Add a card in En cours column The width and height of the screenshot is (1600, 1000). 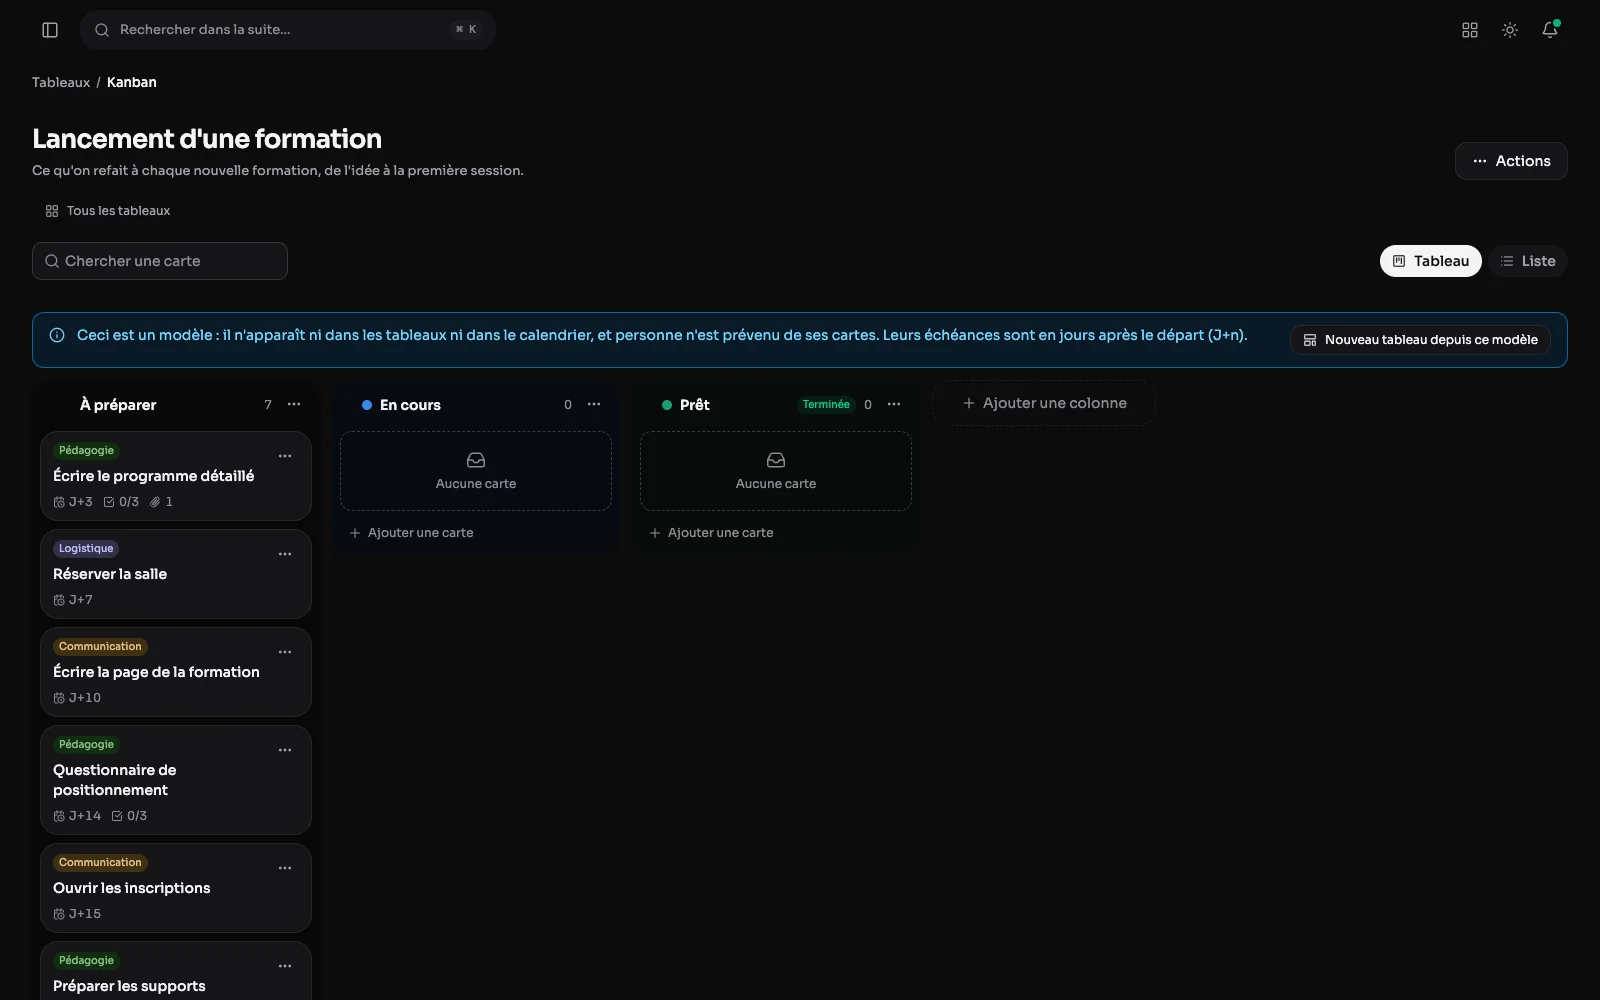coord(411,533)
